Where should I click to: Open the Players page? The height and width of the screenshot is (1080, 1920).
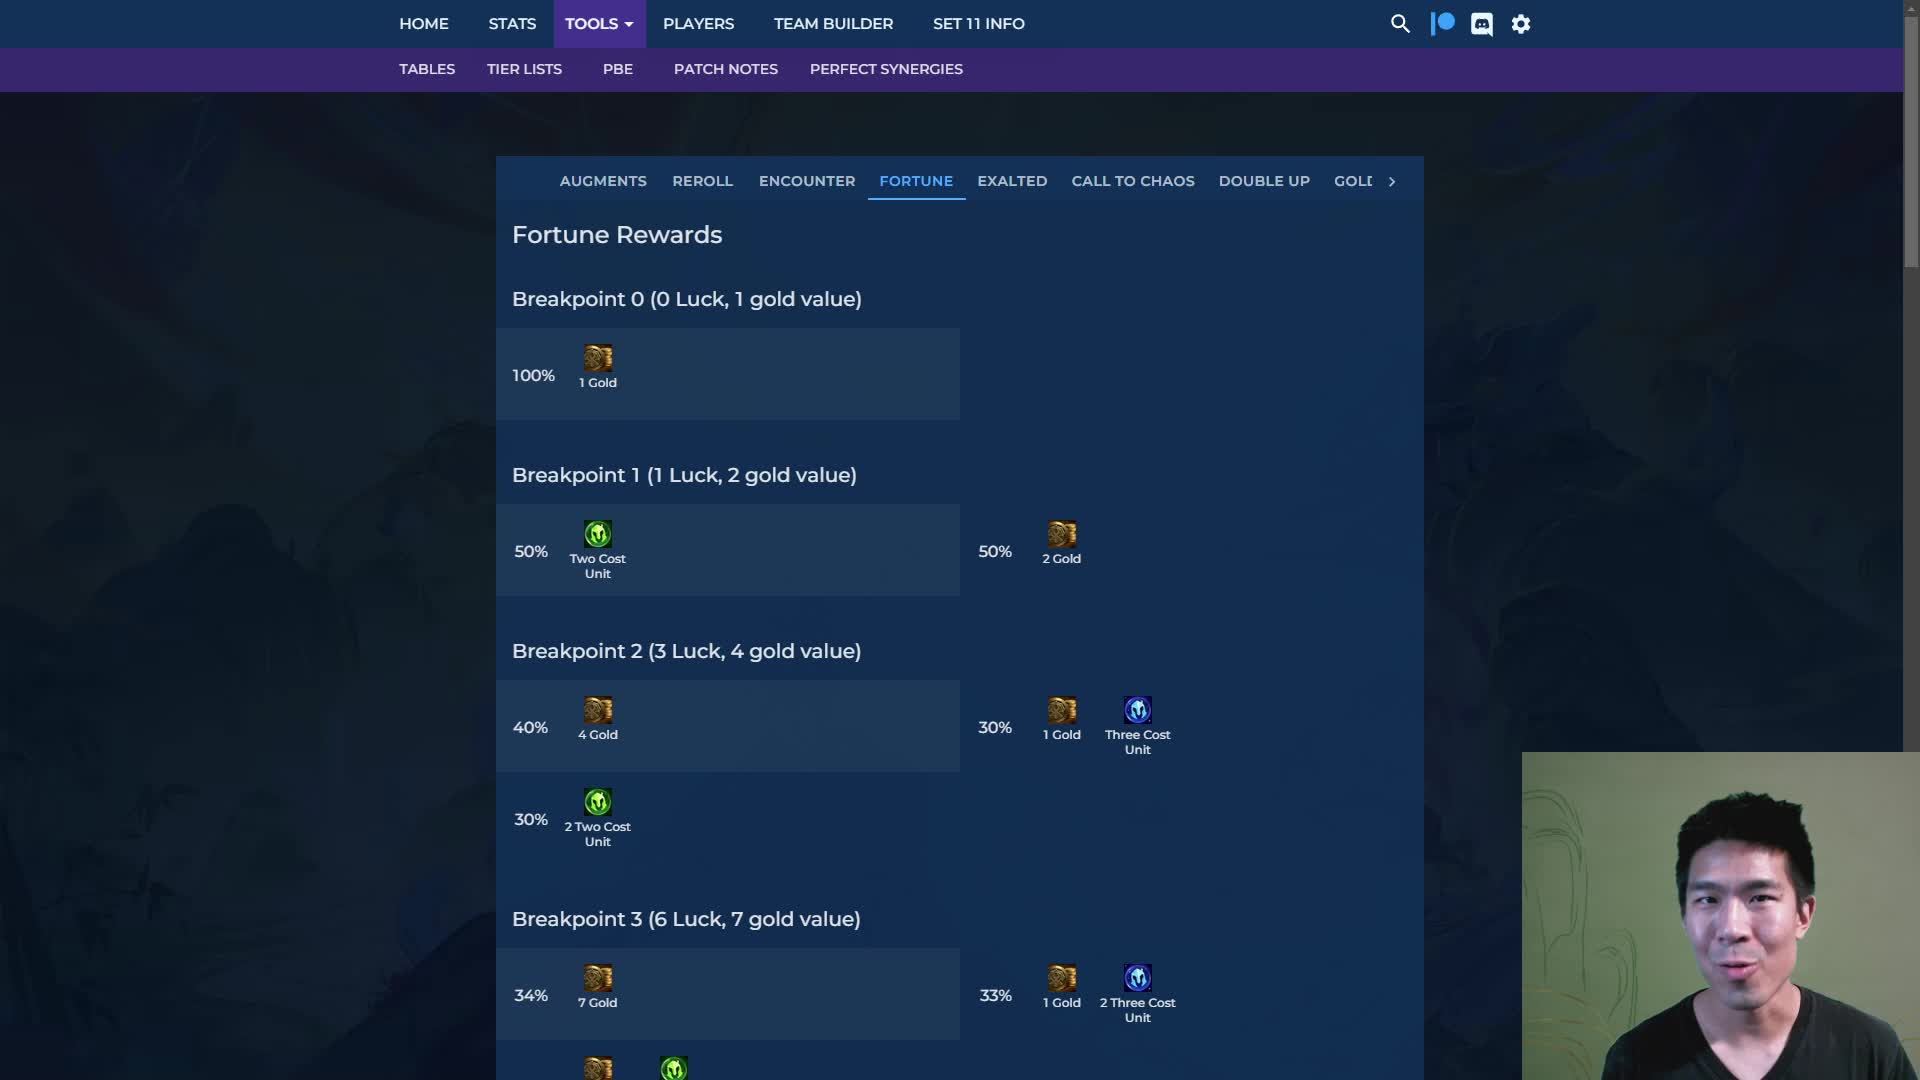coord(698,24)
